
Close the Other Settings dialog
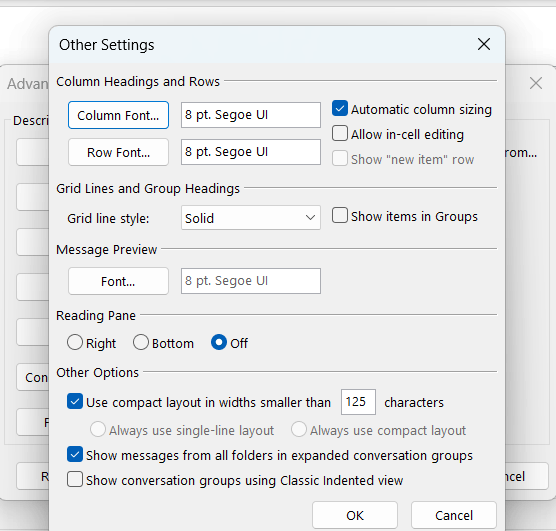pos(484,45)
